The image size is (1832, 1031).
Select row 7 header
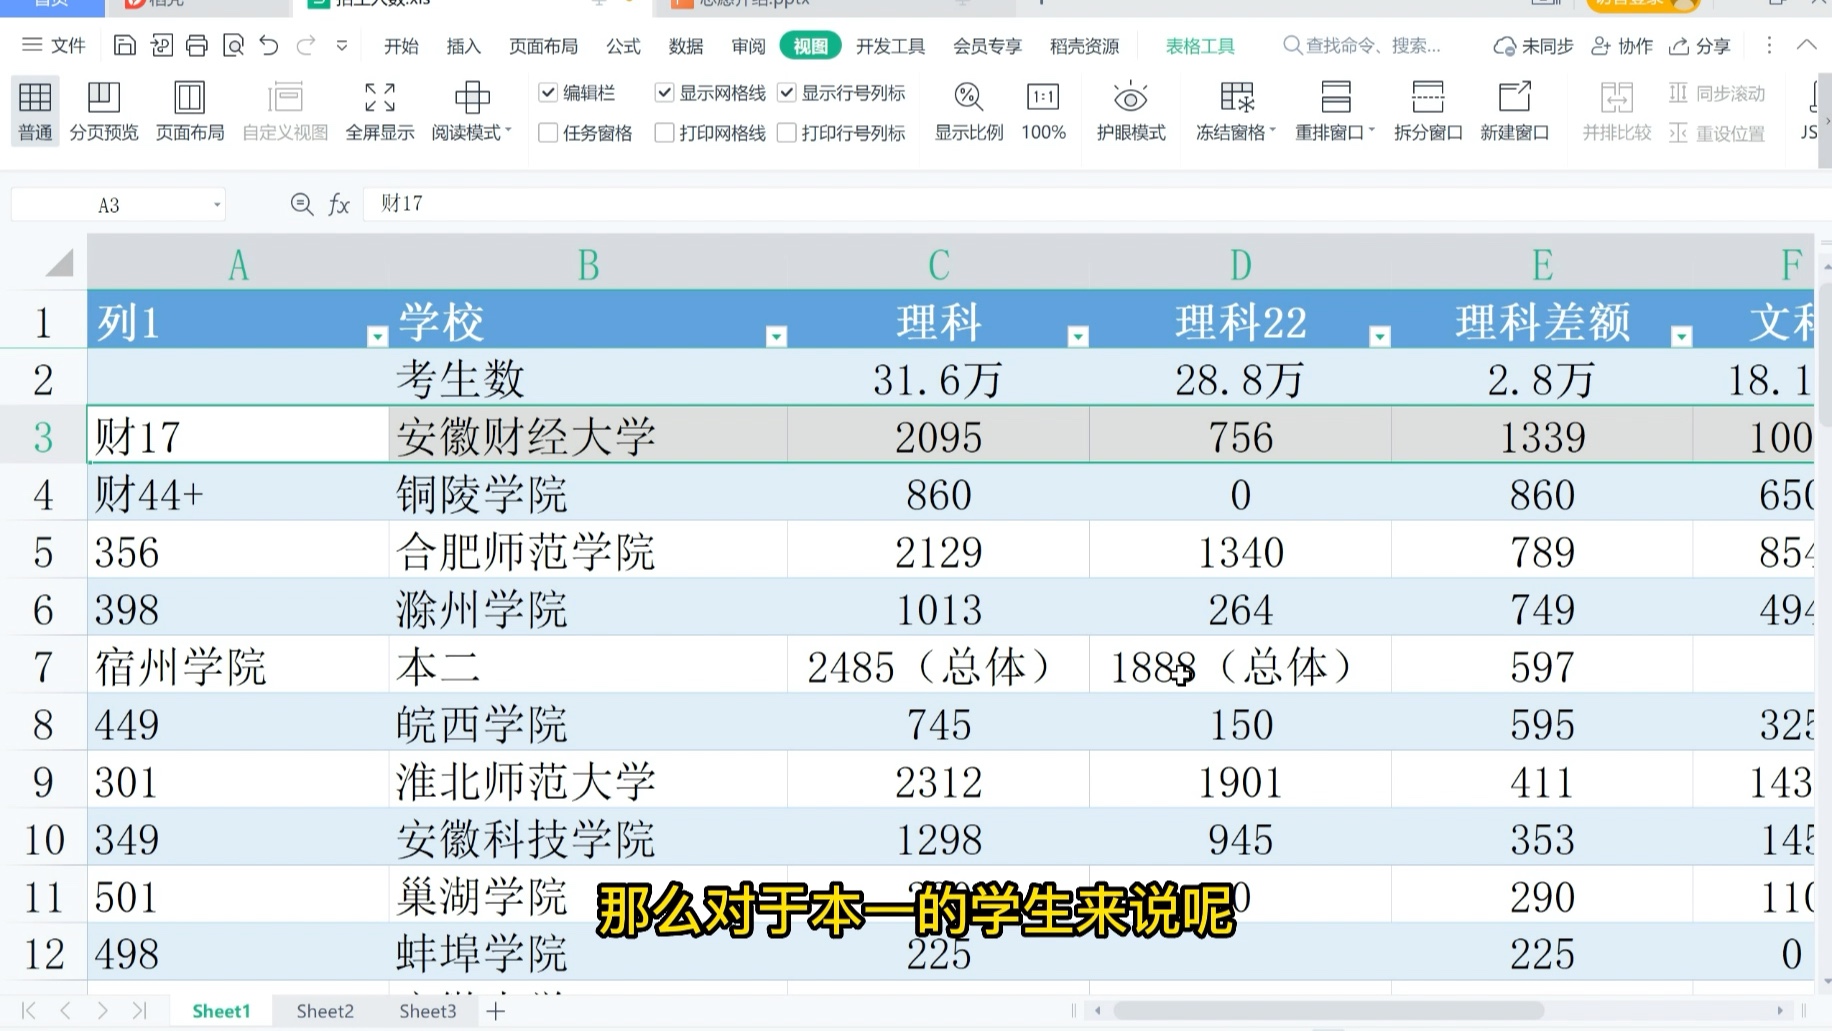pyautogui.click(x=43, y=666)
